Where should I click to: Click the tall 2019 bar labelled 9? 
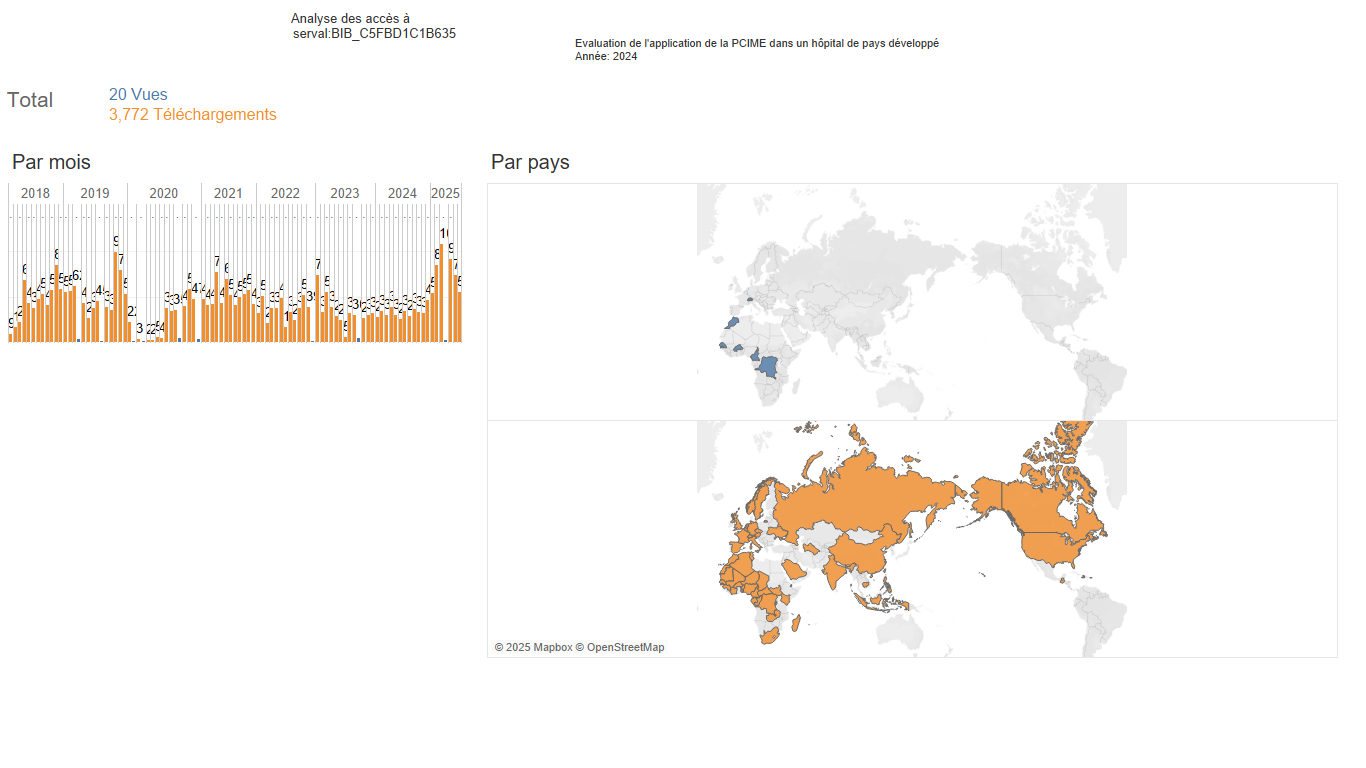[x=116, y=296]
